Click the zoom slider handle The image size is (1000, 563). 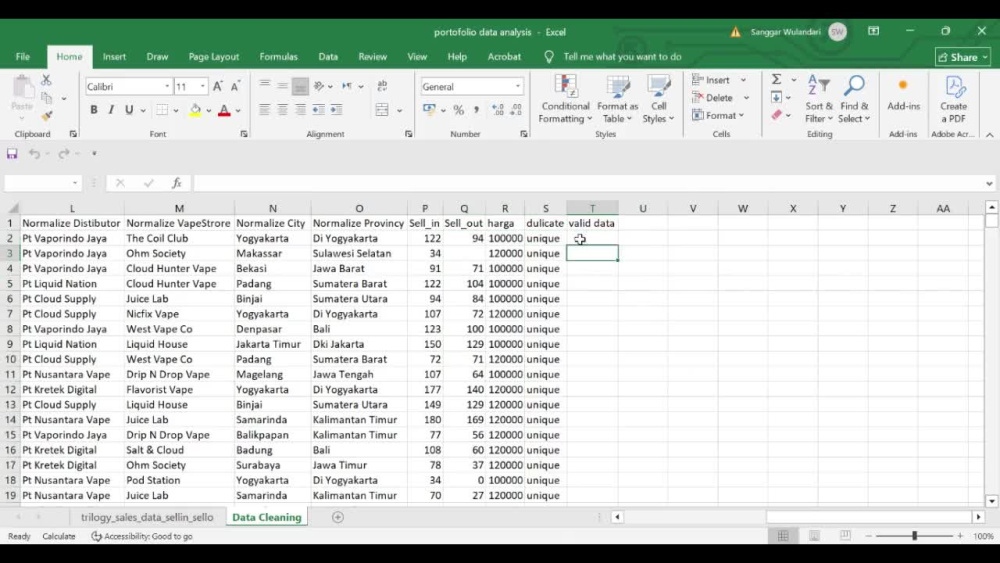click(x=914, y=536)
